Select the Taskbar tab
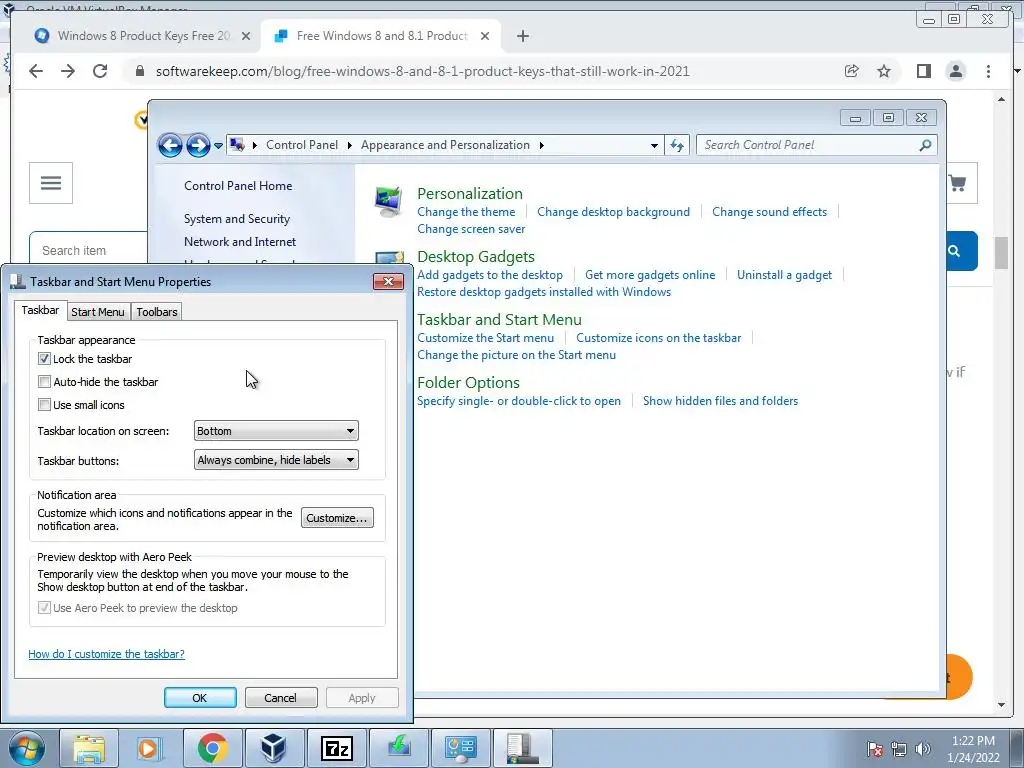The width and height of the screenshot is (1024, 768). pos(40,310)
